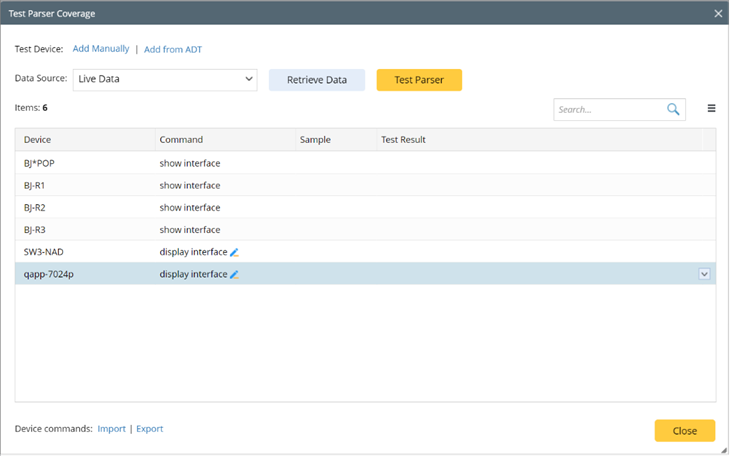This screenshot has height=457, width=731.
Task: Click the Add from ADT link
Action: click(x=173, y=49)
